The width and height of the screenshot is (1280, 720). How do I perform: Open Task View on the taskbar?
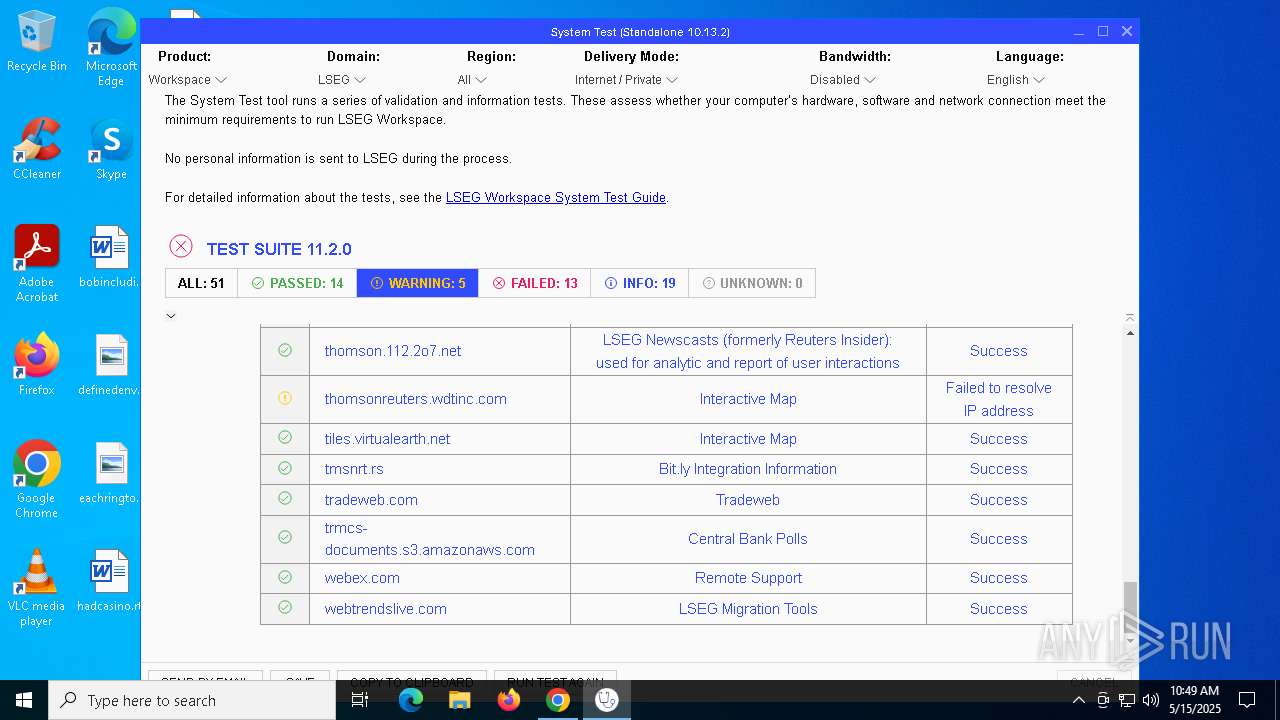(360, 700)
